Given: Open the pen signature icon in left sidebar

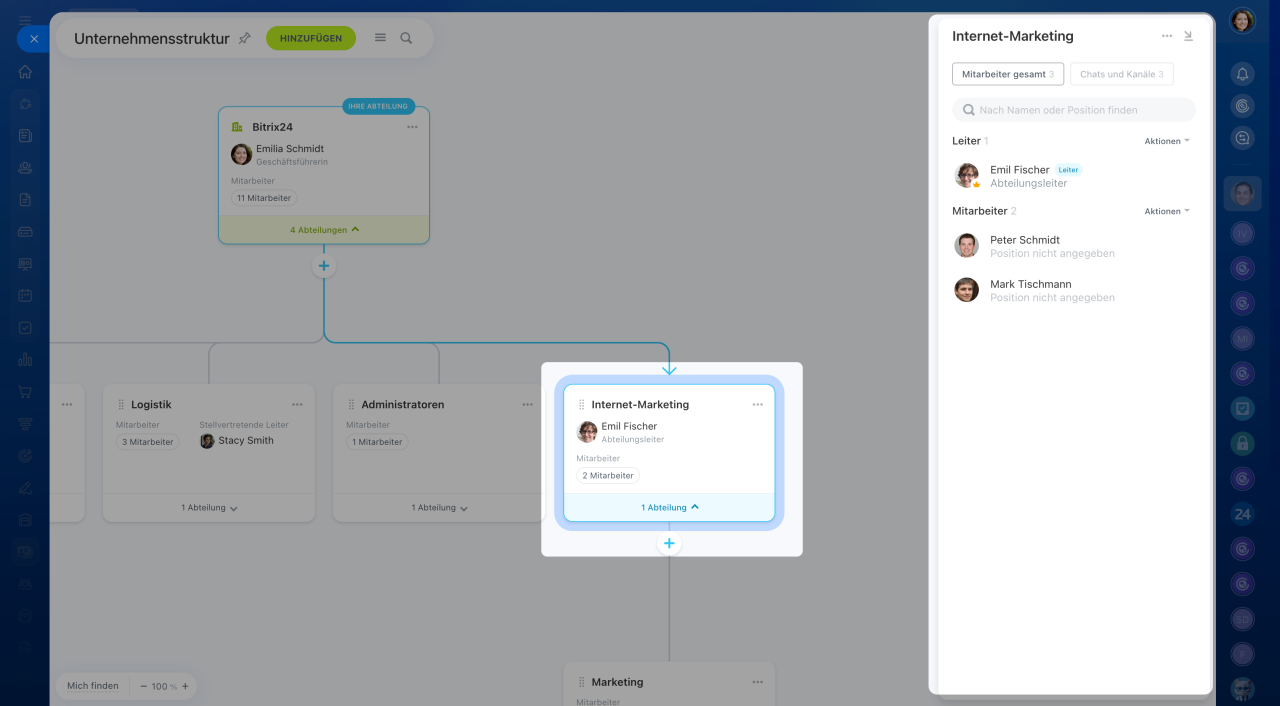Looking at the screenshot, I should coord(25,488).
